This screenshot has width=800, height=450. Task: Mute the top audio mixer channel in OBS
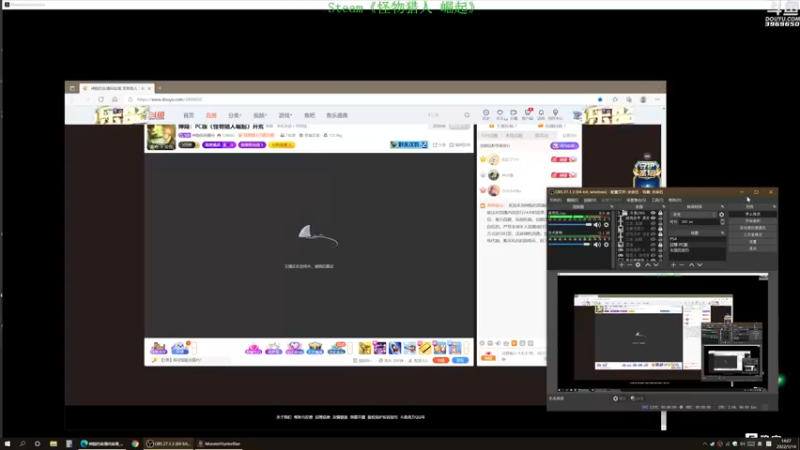597,225
